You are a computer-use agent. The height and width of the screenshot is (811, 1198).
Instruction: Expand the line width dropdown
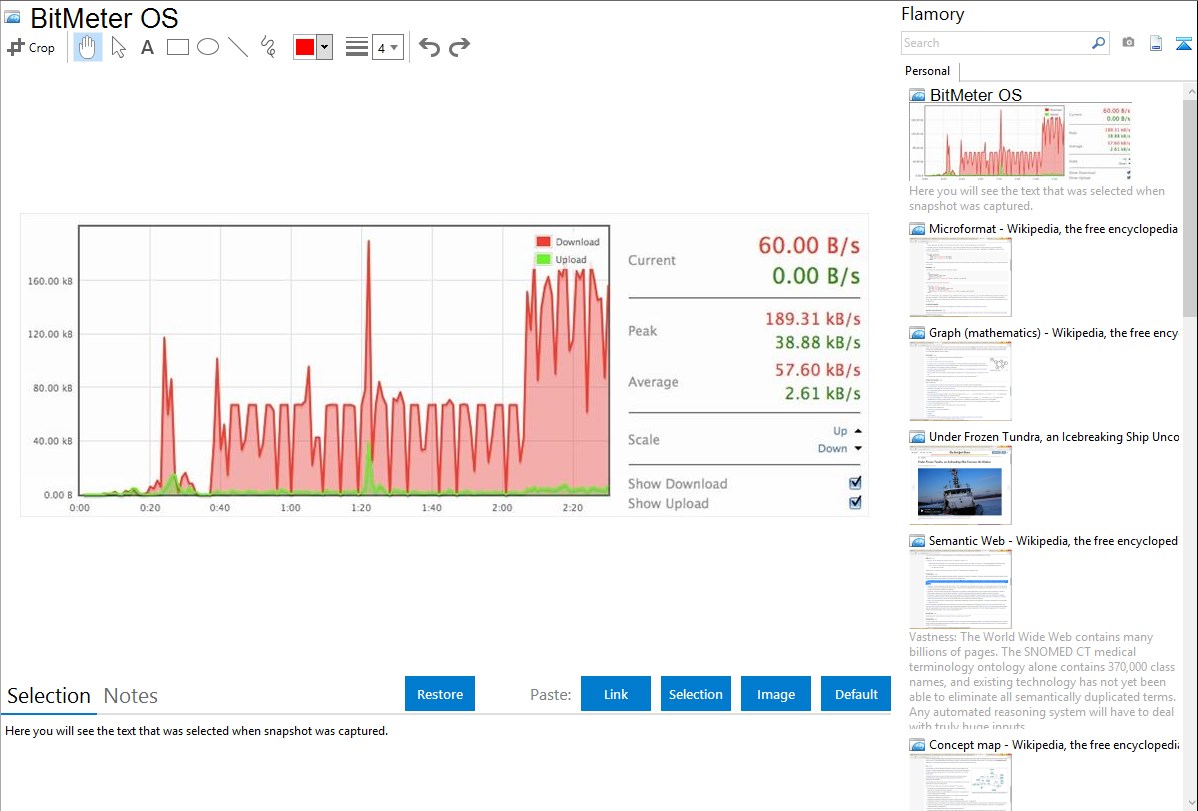pyautogui.click(x=387, y=47)
